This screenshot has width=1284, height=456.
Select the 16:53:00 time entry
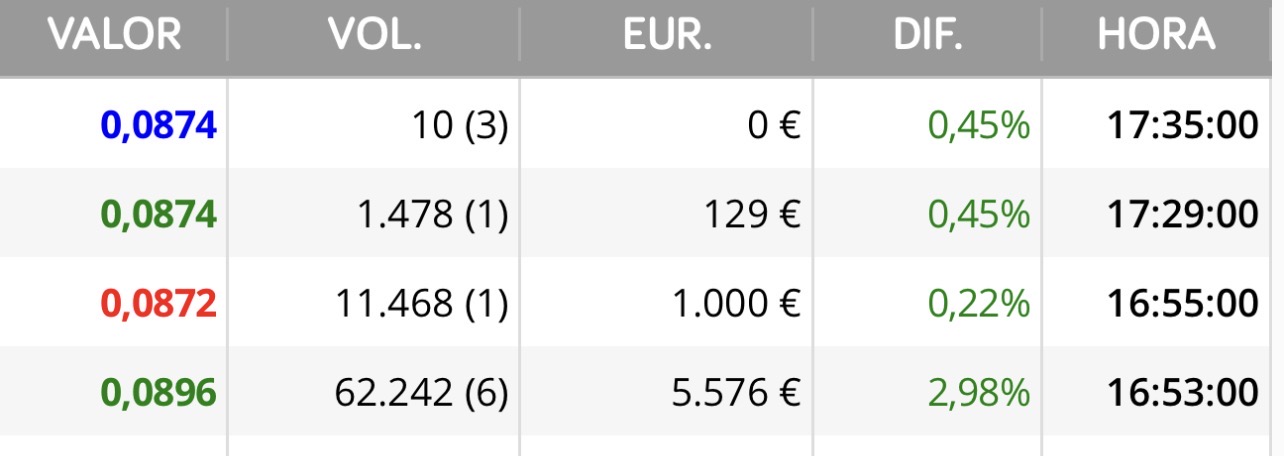[x=1182, y=392]
